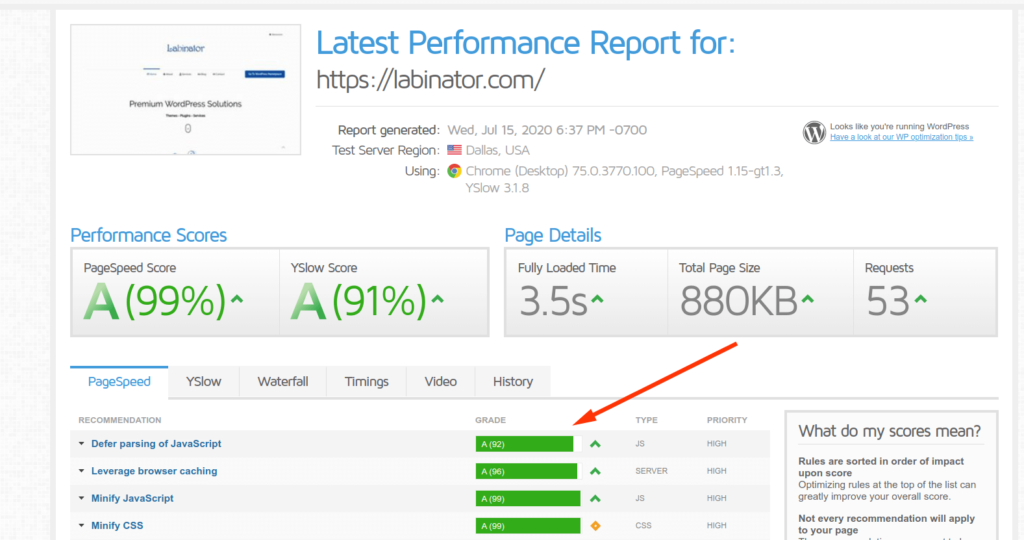Click the https://labinator.com/ report URL
Screen dimensions: 1024x540
coord(430,80)
